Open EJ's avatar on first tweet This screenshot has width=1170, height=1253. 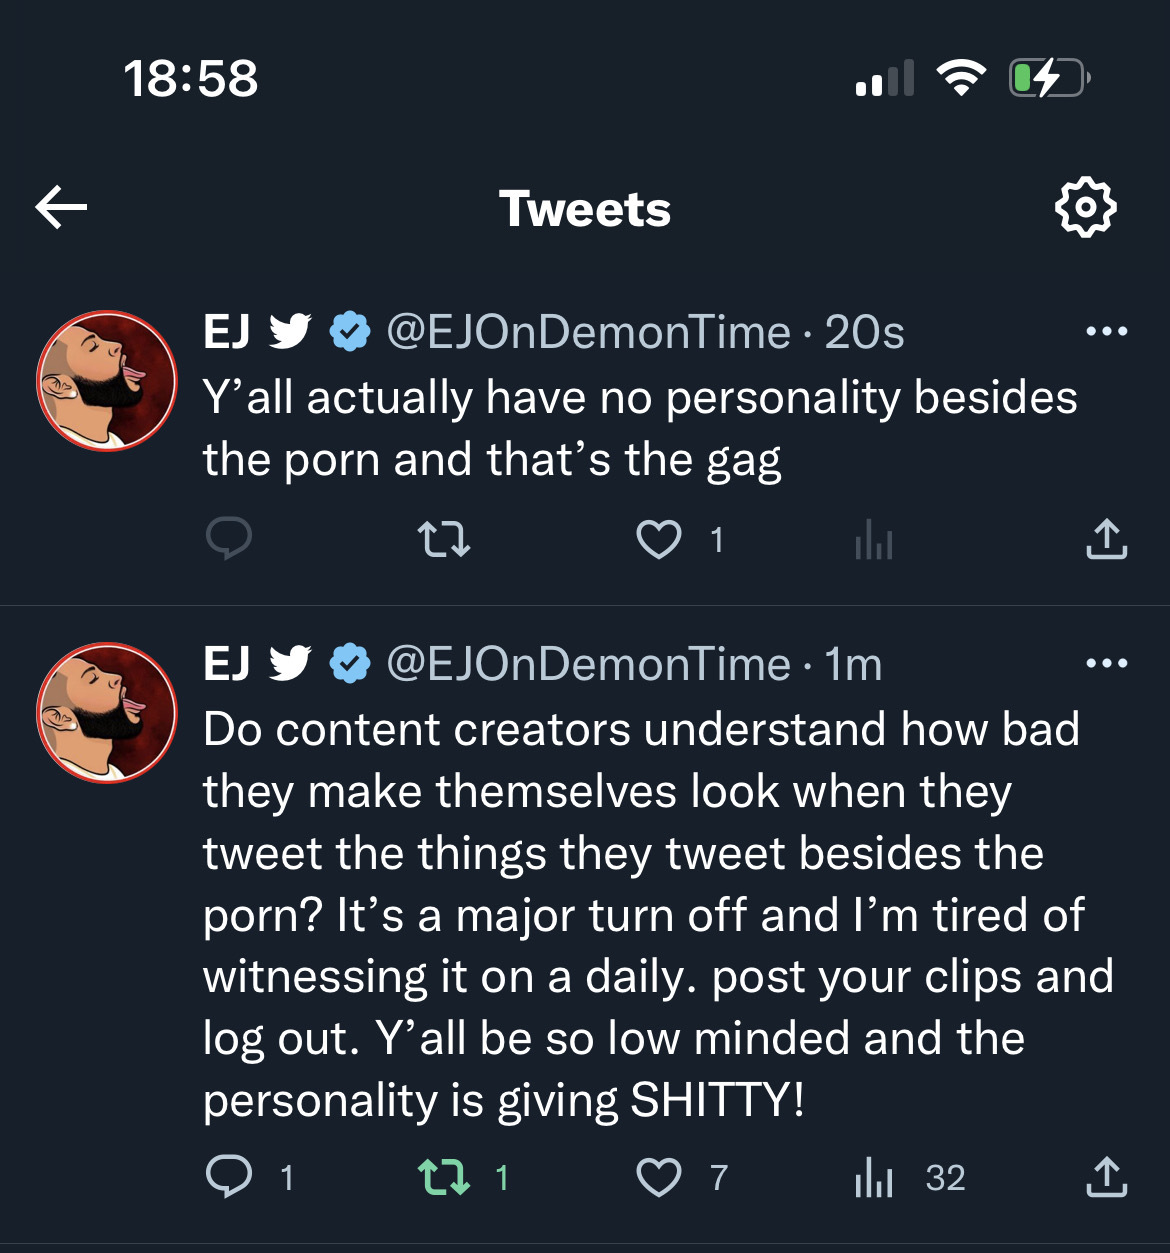tap(107, 381)
